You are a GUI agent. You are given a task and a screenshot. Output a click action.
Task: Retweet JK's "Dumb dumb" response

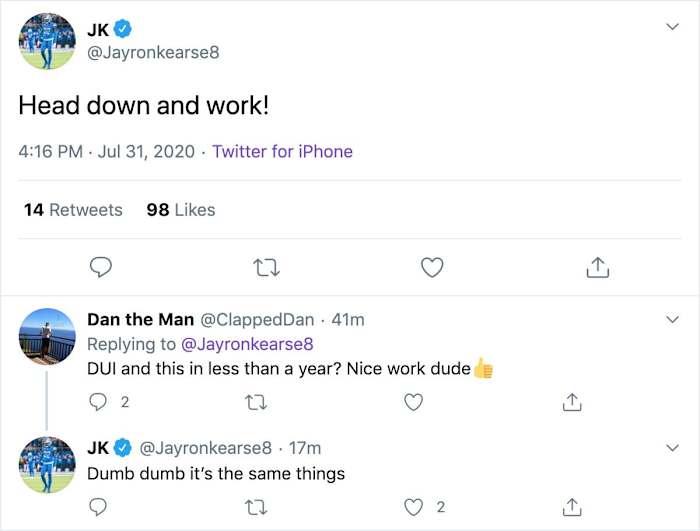pyautogui.click(x=255, y=507)
